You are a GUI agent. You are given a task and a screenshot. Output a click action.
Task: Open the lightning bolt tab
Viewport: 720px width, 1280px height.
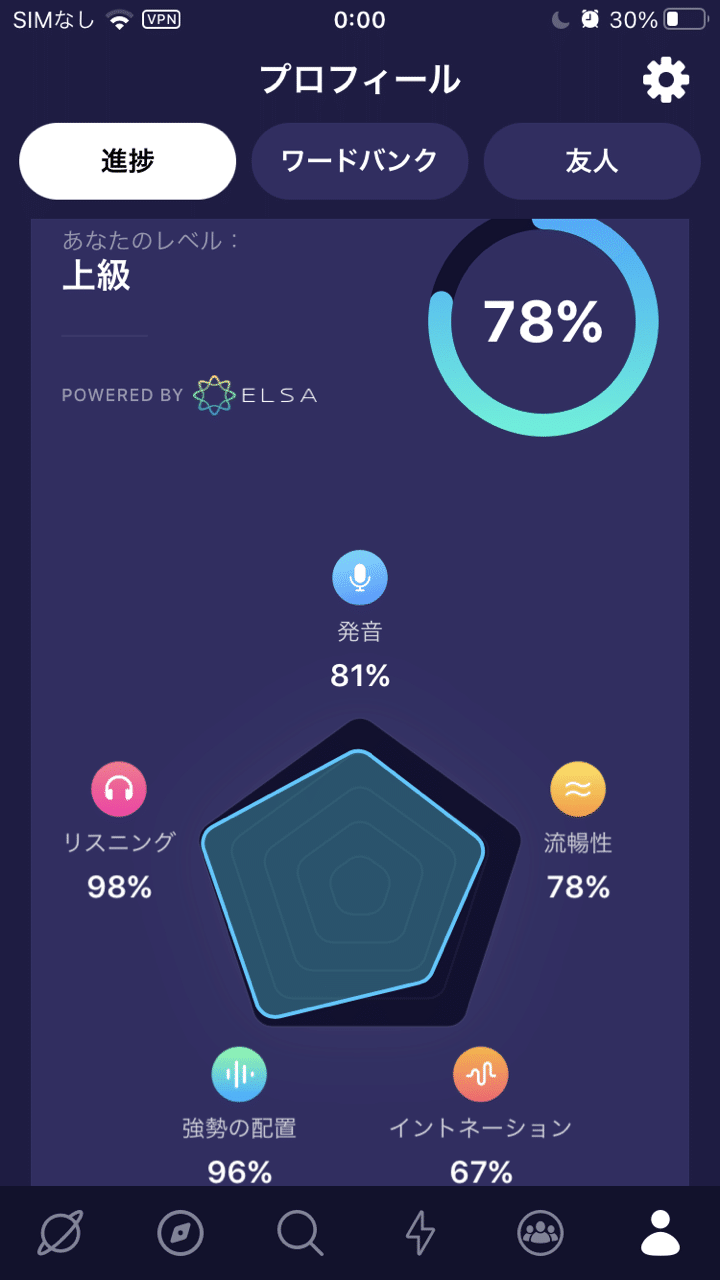point(420,1233)
